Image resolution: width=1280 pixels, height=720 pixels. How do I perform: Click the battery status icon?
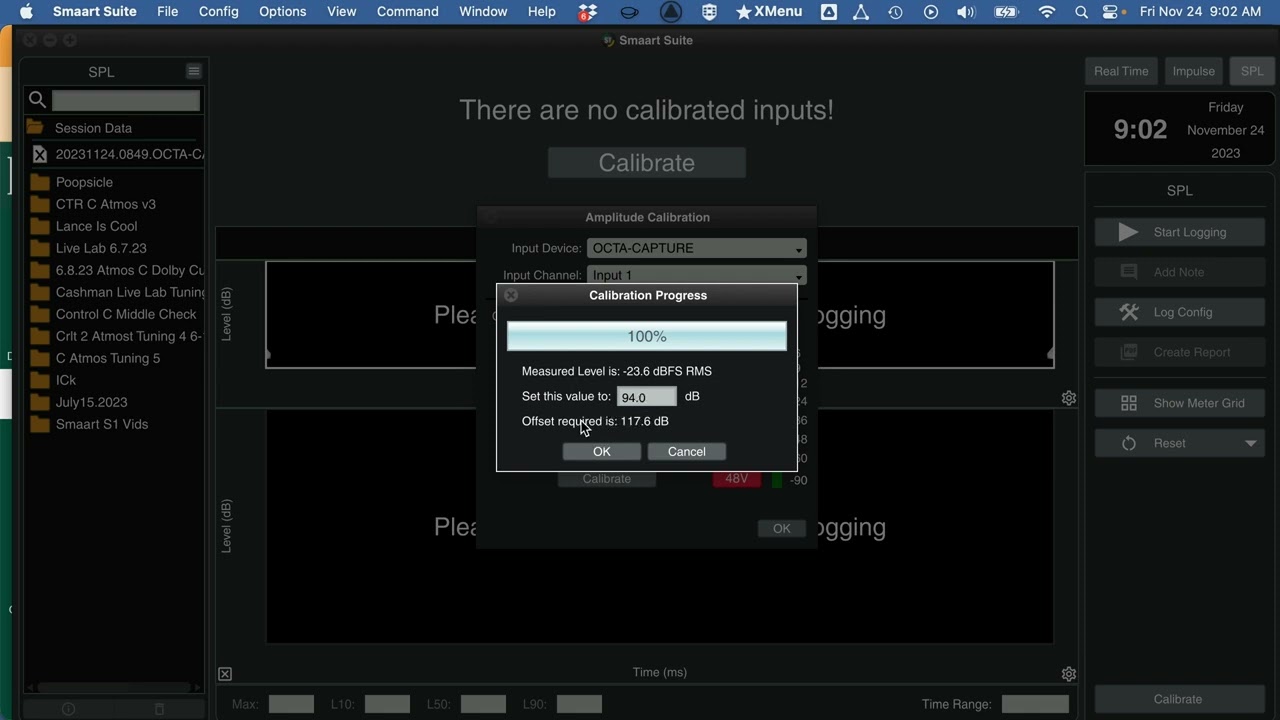[1006, 12]
